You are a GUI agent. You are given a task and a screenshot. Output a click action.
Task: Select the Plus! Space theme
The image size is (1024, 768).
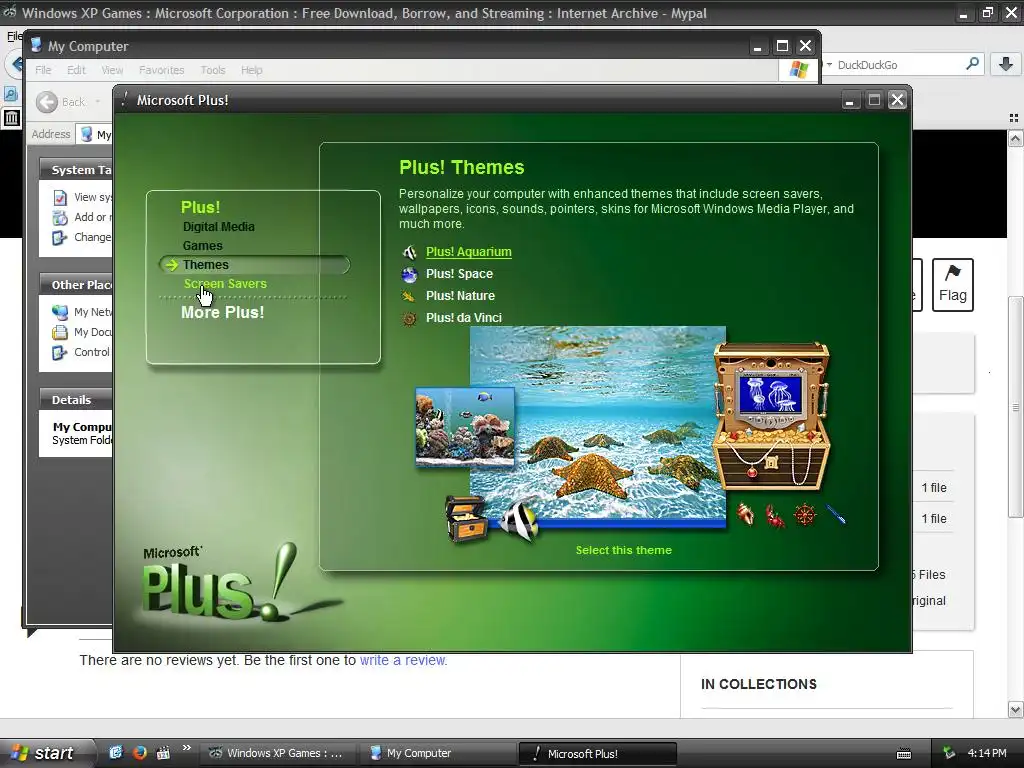(459, 274)
